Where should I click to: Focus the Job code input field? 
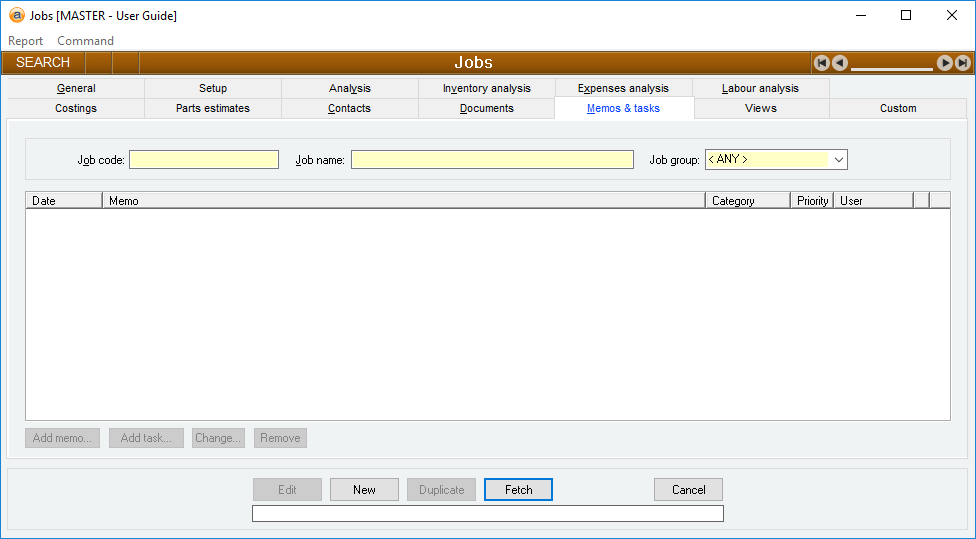[204, 160]
